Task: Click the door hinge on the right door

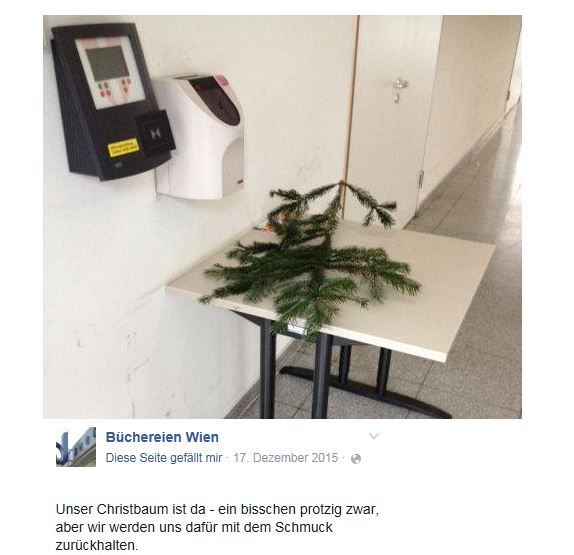Action: click(x=421, y=179)
